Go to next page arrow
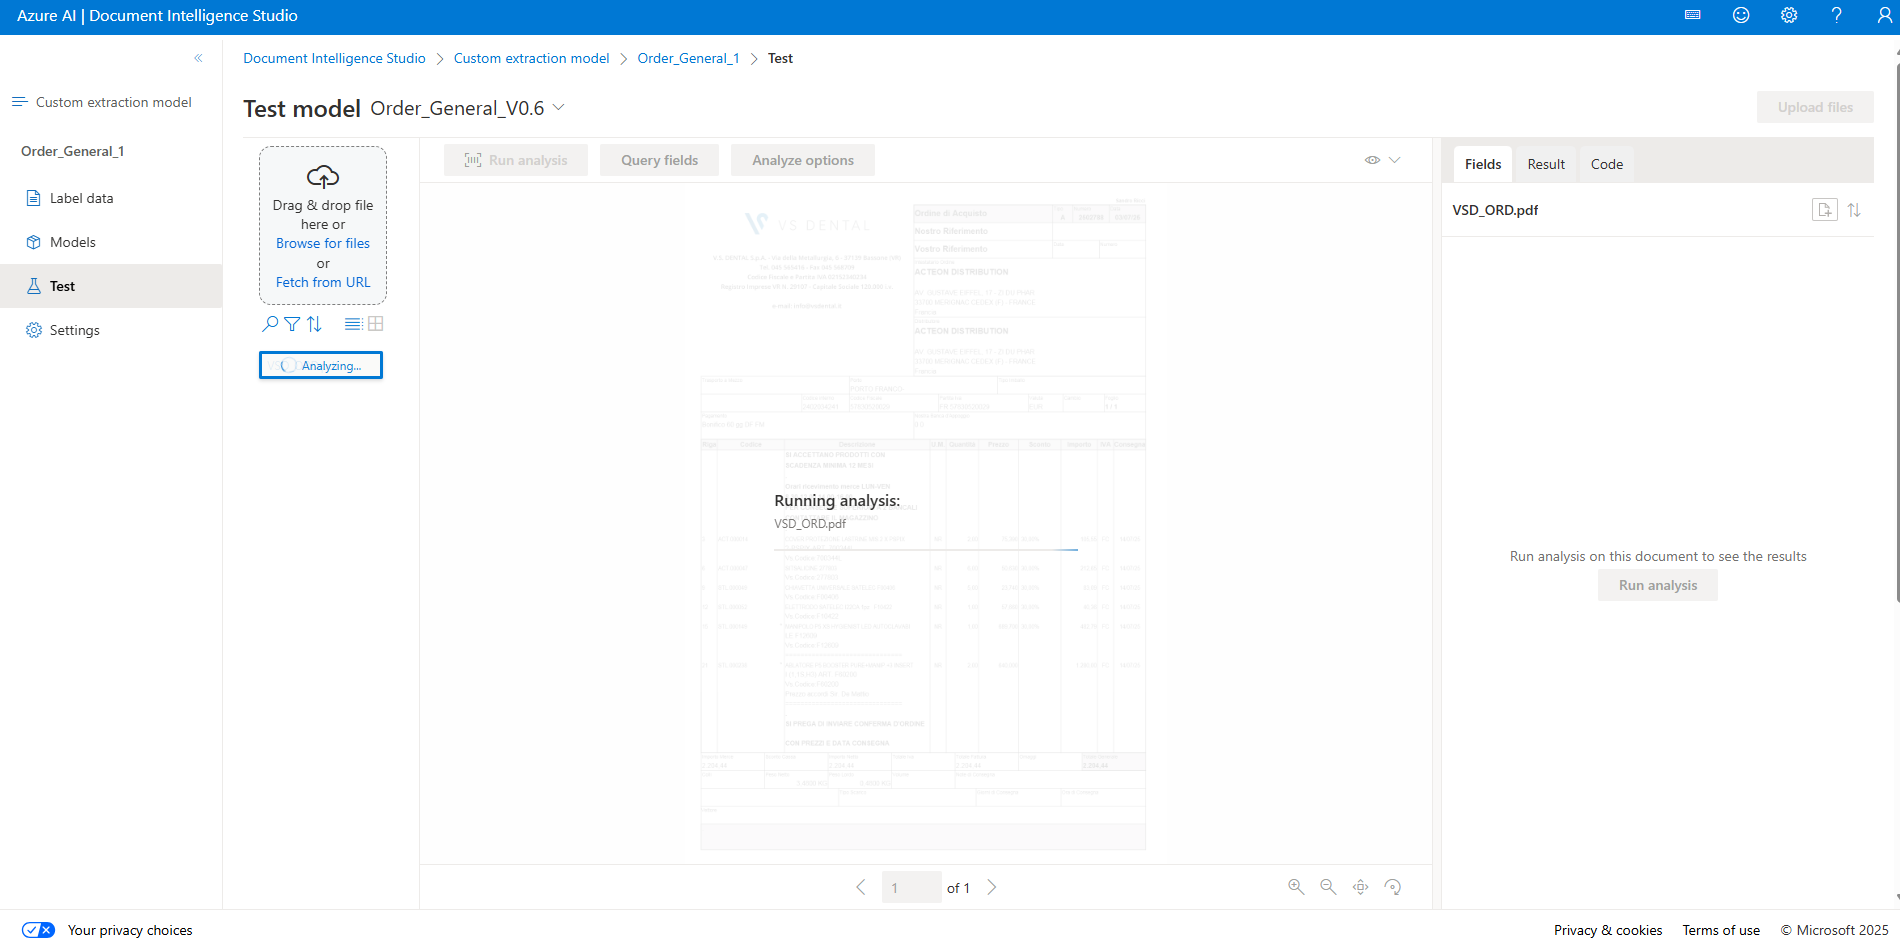The height and width of the screenshot is (940, 1900). tap(992, 887)
